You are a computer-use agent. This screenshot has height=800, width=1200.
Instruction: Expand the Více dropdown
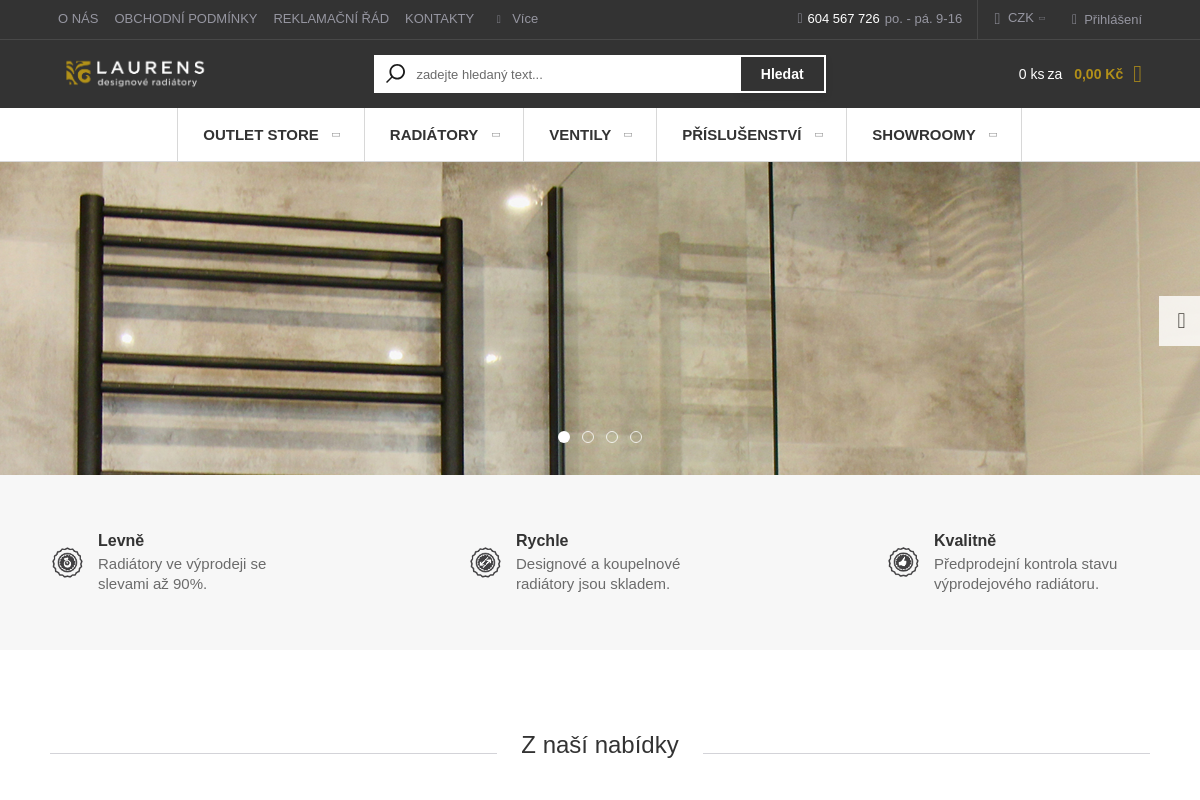[x=515, y=18]
